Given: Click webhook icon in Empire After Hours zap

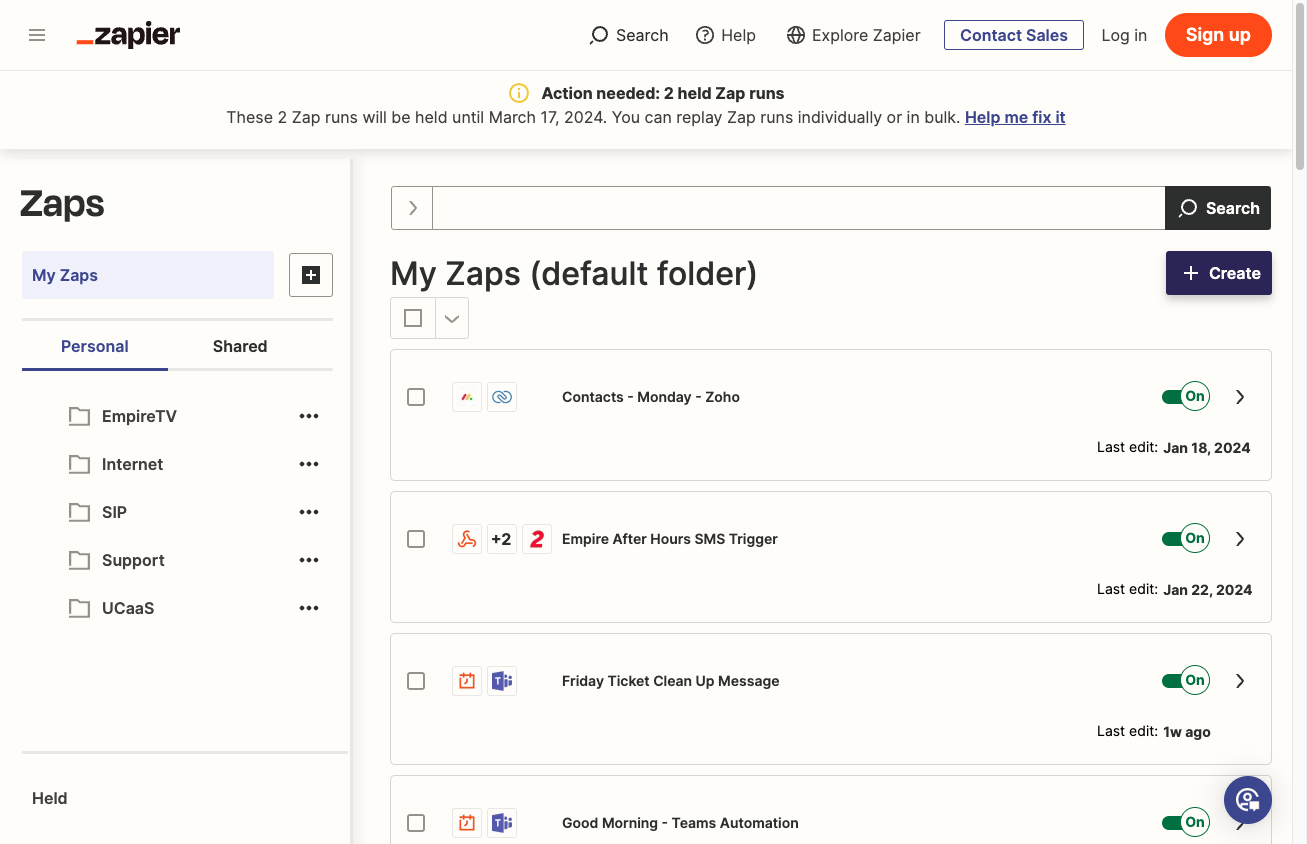Looking at the screenshot, I should point(467,539).
